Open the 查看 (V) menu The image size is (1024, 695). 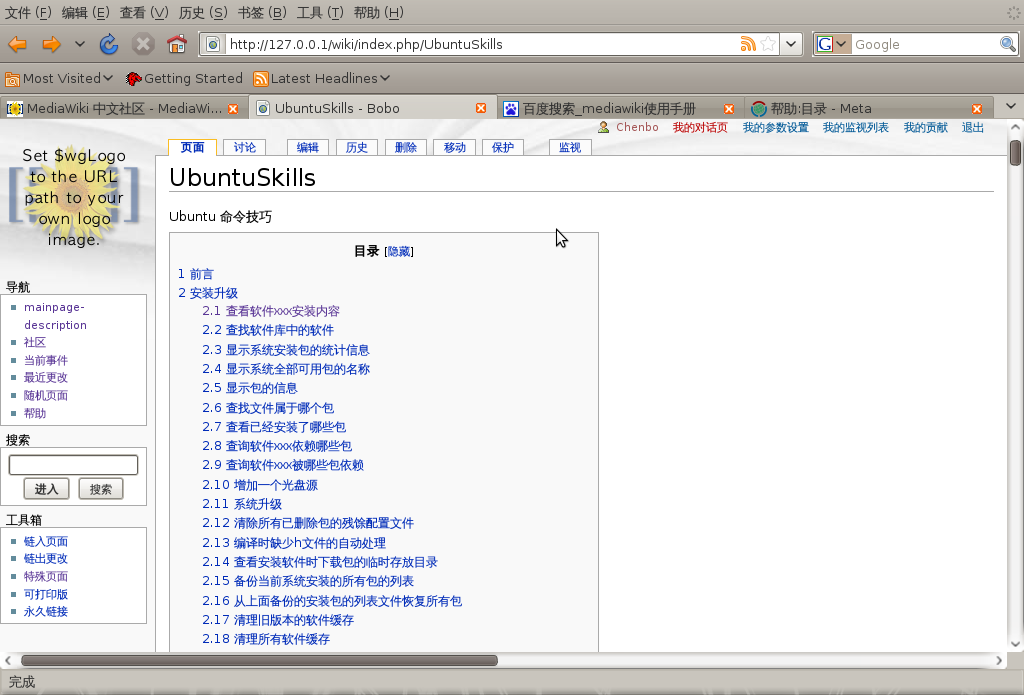(x=144, y=12)
